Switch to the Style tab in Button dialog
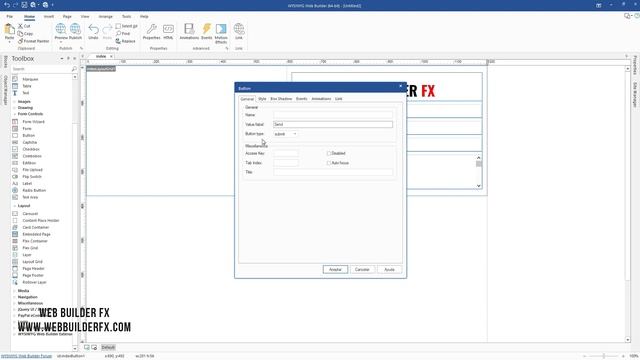The width and height of the screenshot is (640, 360). [262, 99]
